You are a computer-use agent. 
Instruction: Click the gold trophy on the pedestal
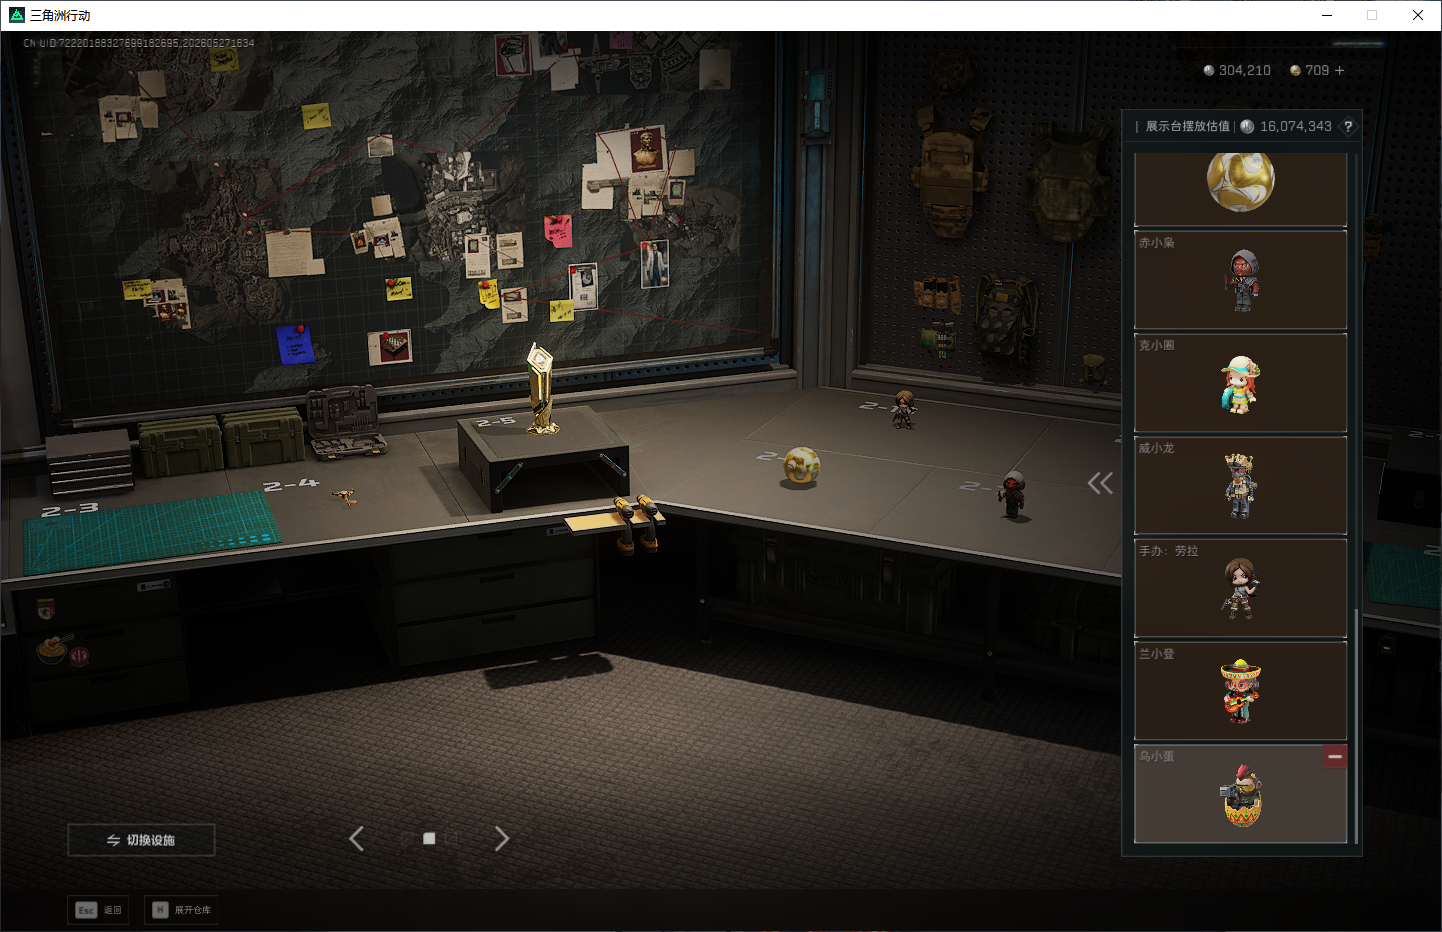tap(541, 389)
